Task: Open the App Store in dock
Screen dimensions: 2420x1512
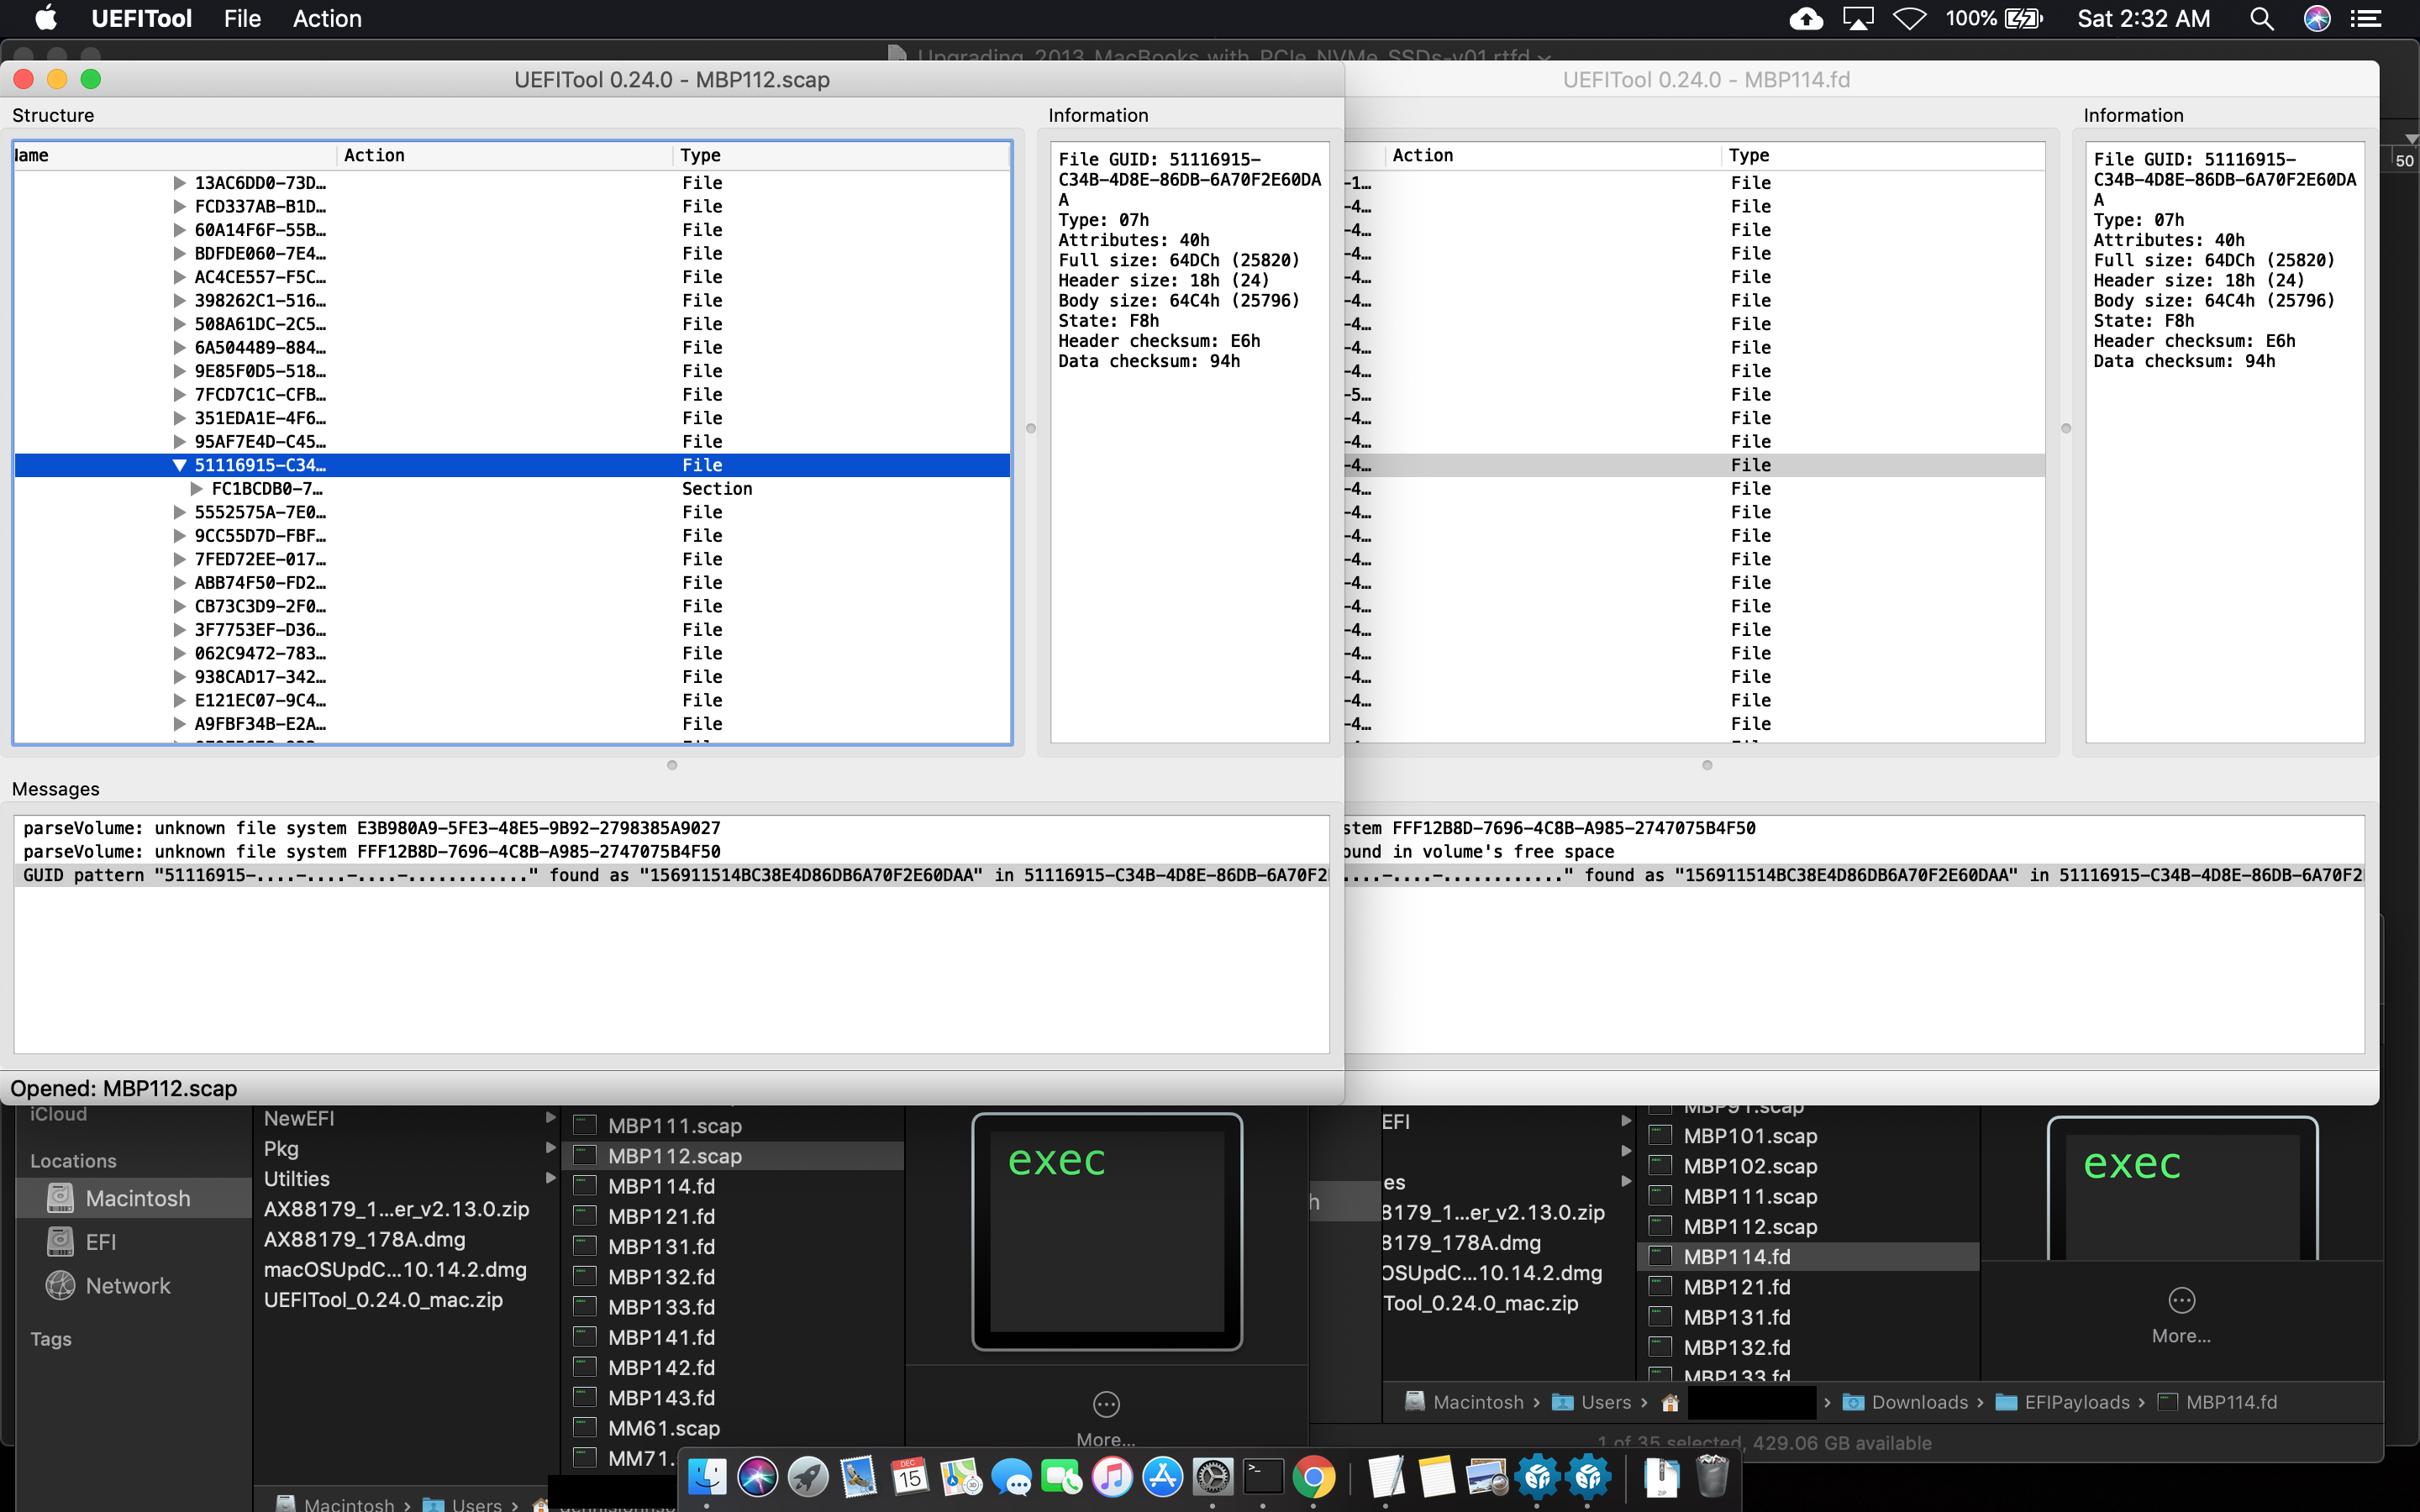Action: (1162, 1476)
